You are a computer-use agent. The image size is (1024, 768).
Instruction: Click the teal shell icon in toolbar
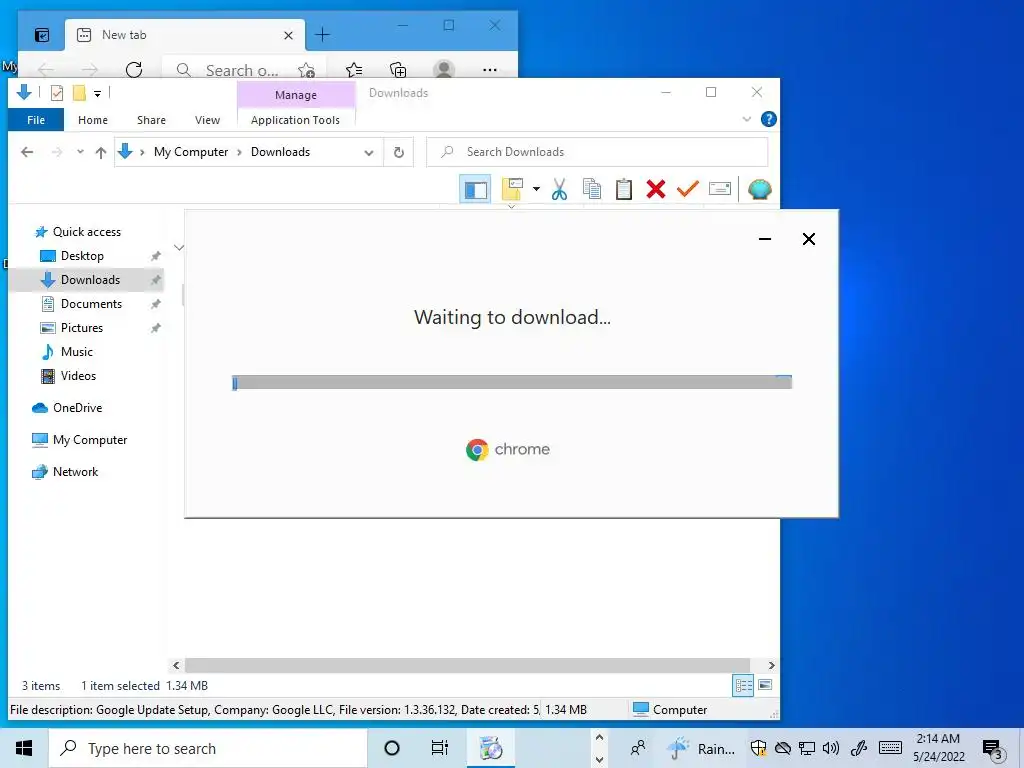click(760, 189)
